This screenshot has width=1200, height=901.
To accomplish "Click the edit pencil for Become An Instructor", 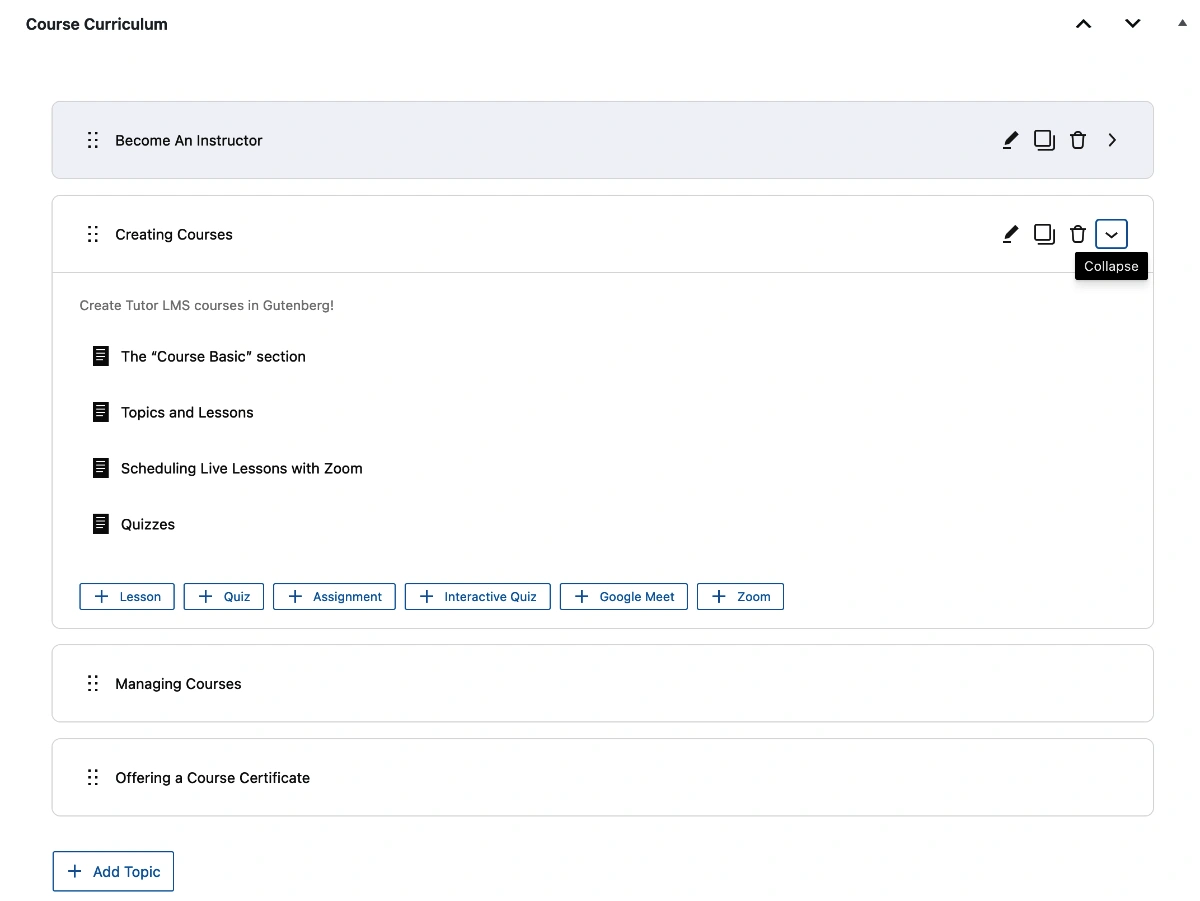I will pos(1010,141).
